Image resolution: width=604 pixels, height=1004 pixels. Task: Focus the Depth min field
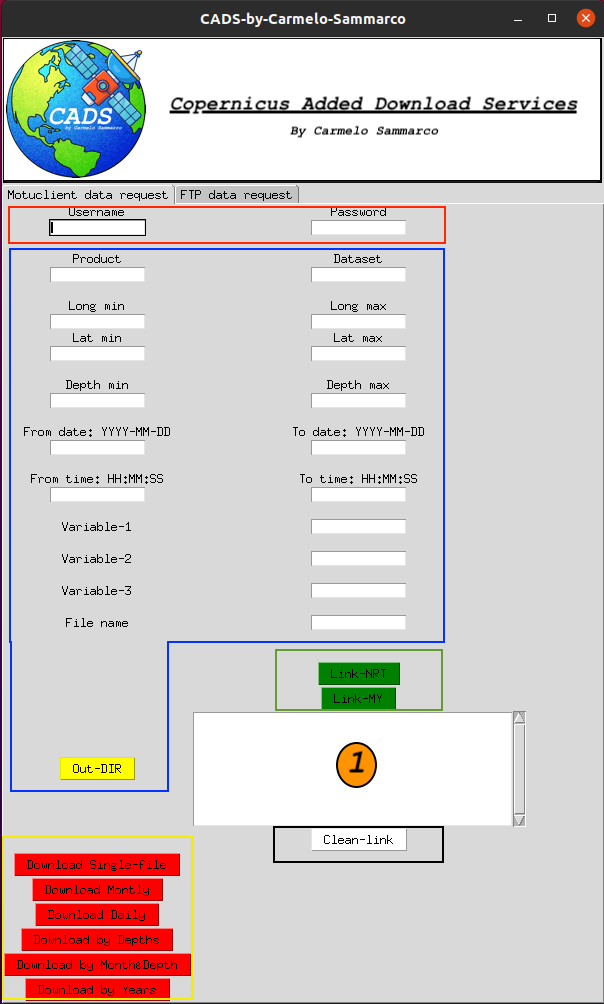click(x=97, y=401)
